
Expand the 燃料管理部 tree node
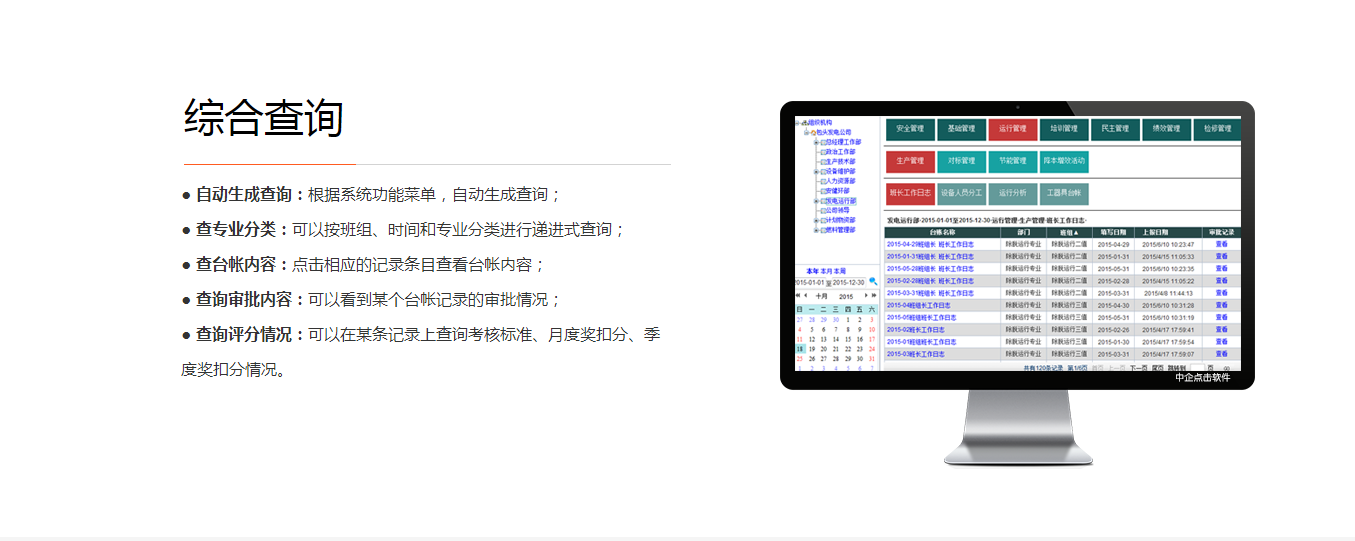tap(816, 230)
